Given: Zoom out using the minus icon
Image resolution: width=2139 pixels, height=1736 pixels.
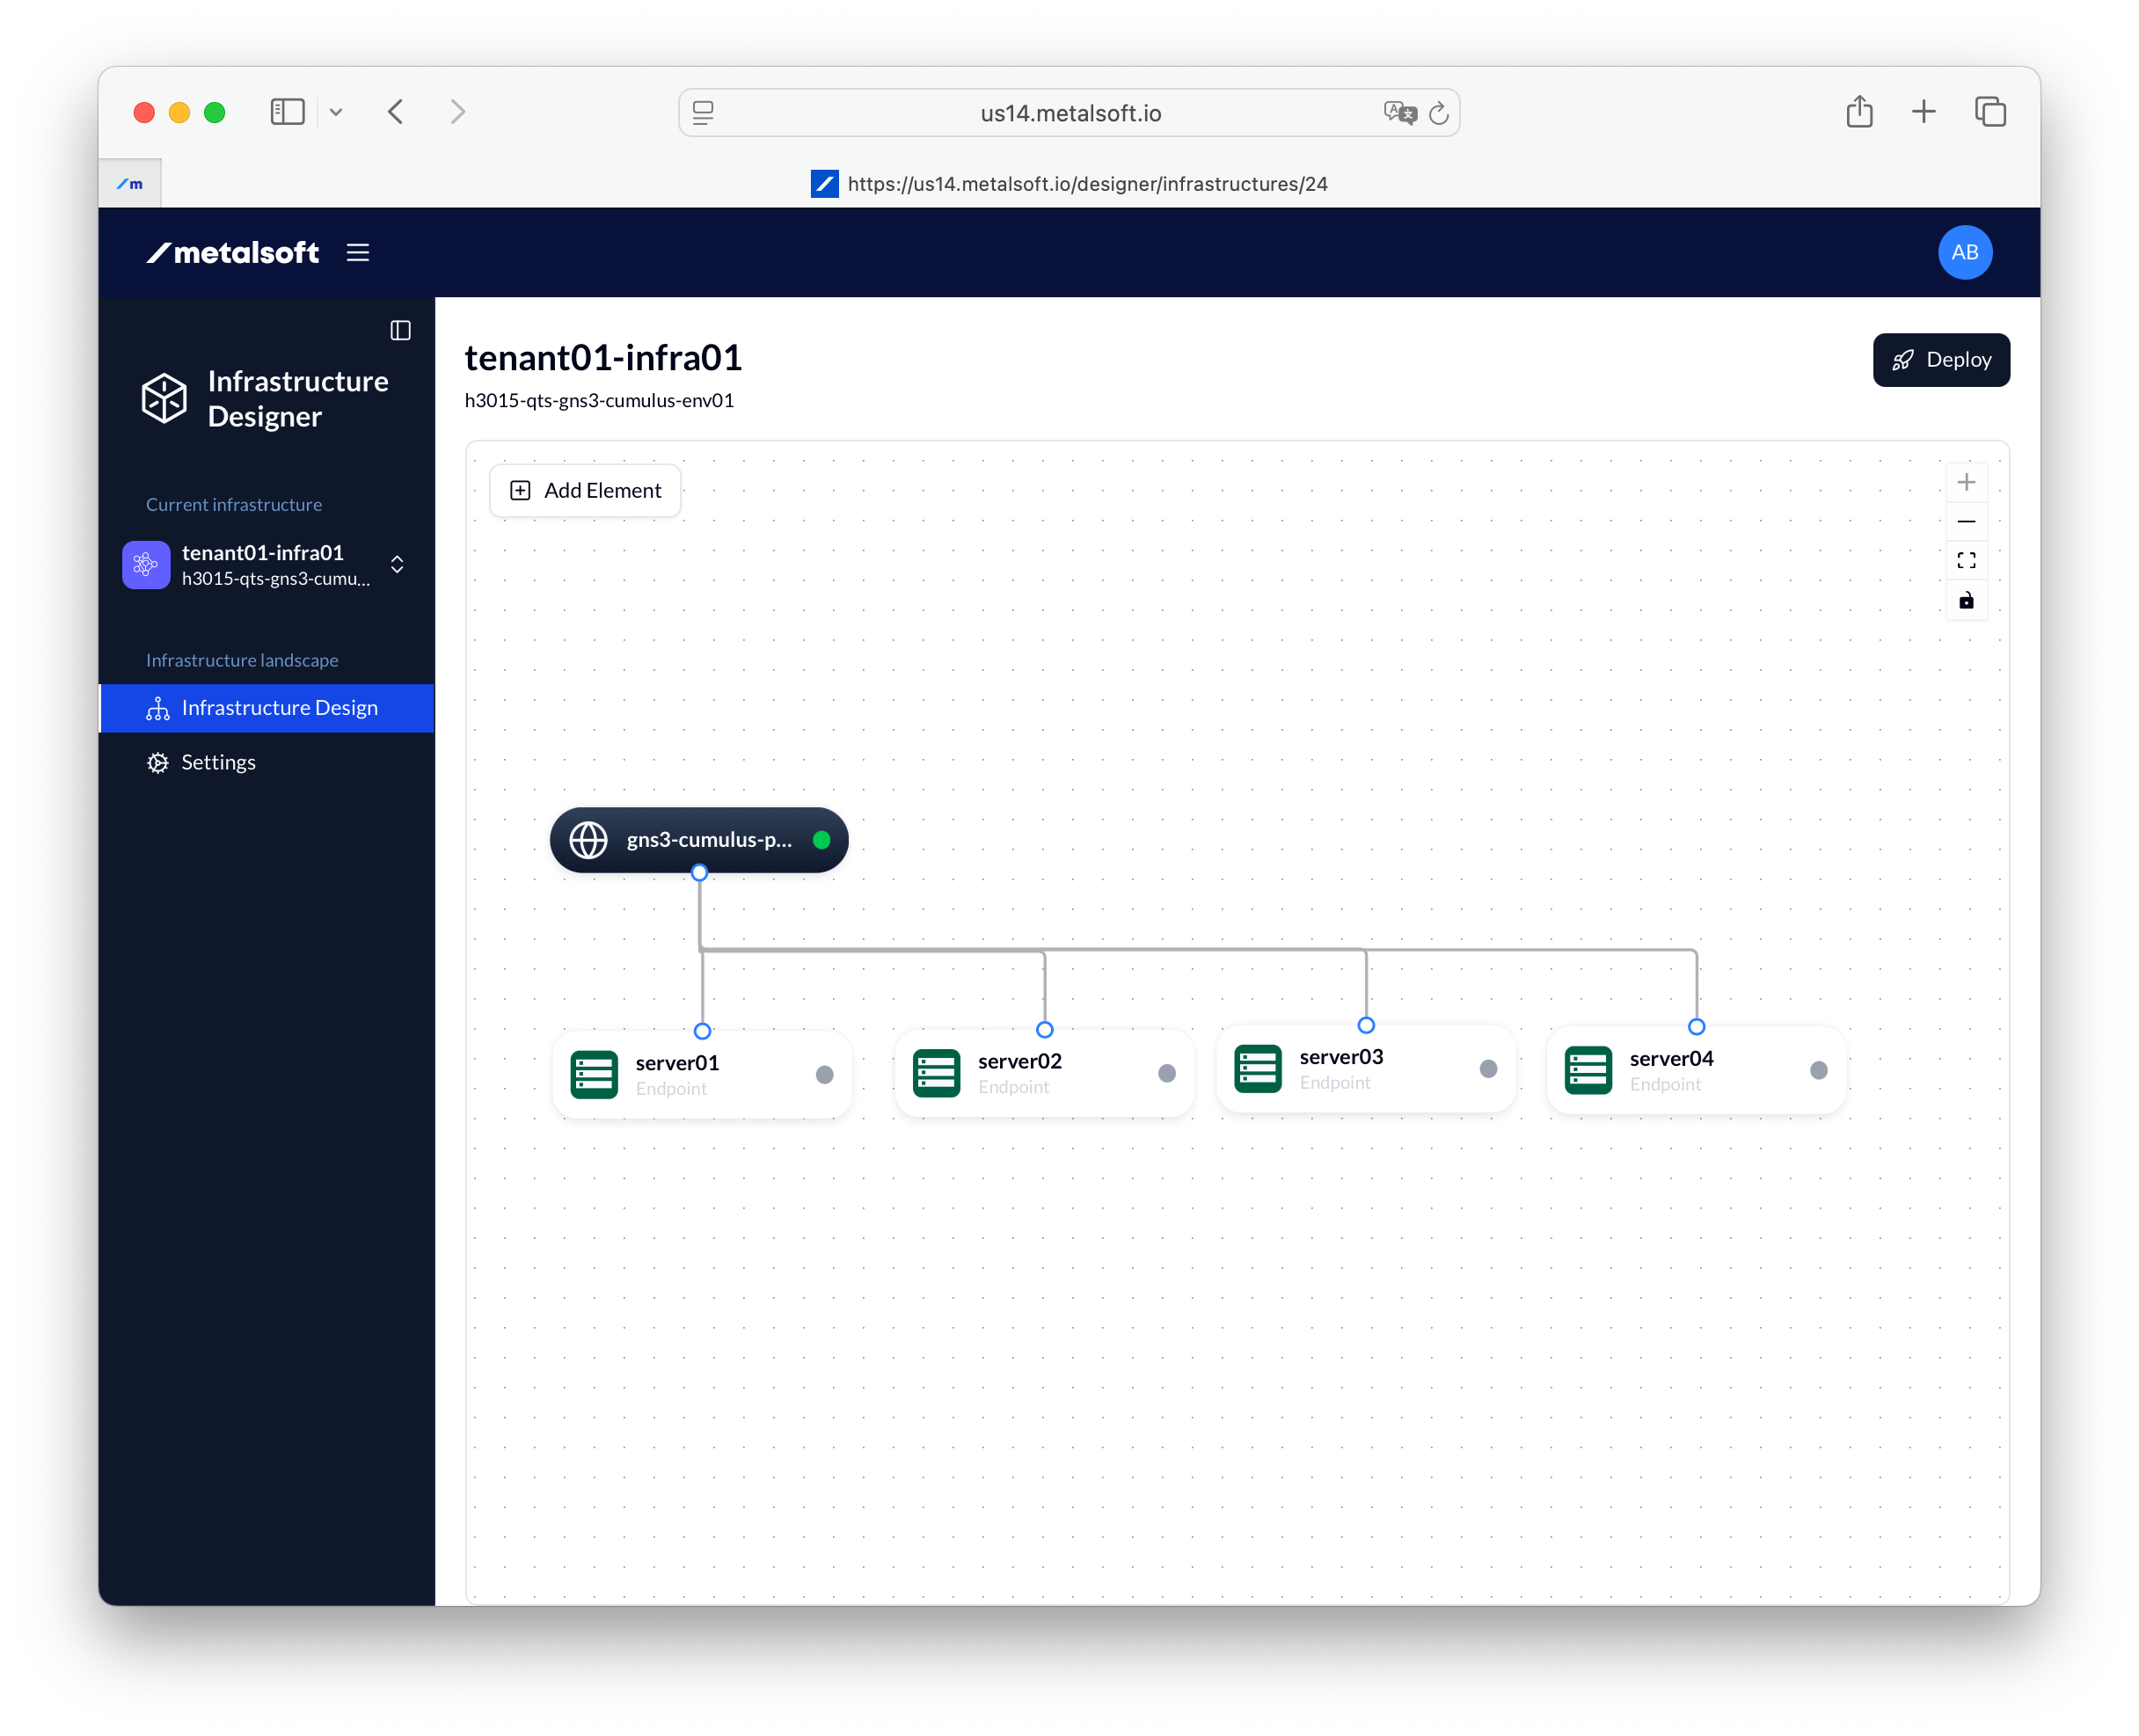Looking at the screenshot, I should tap(1967, 521).
